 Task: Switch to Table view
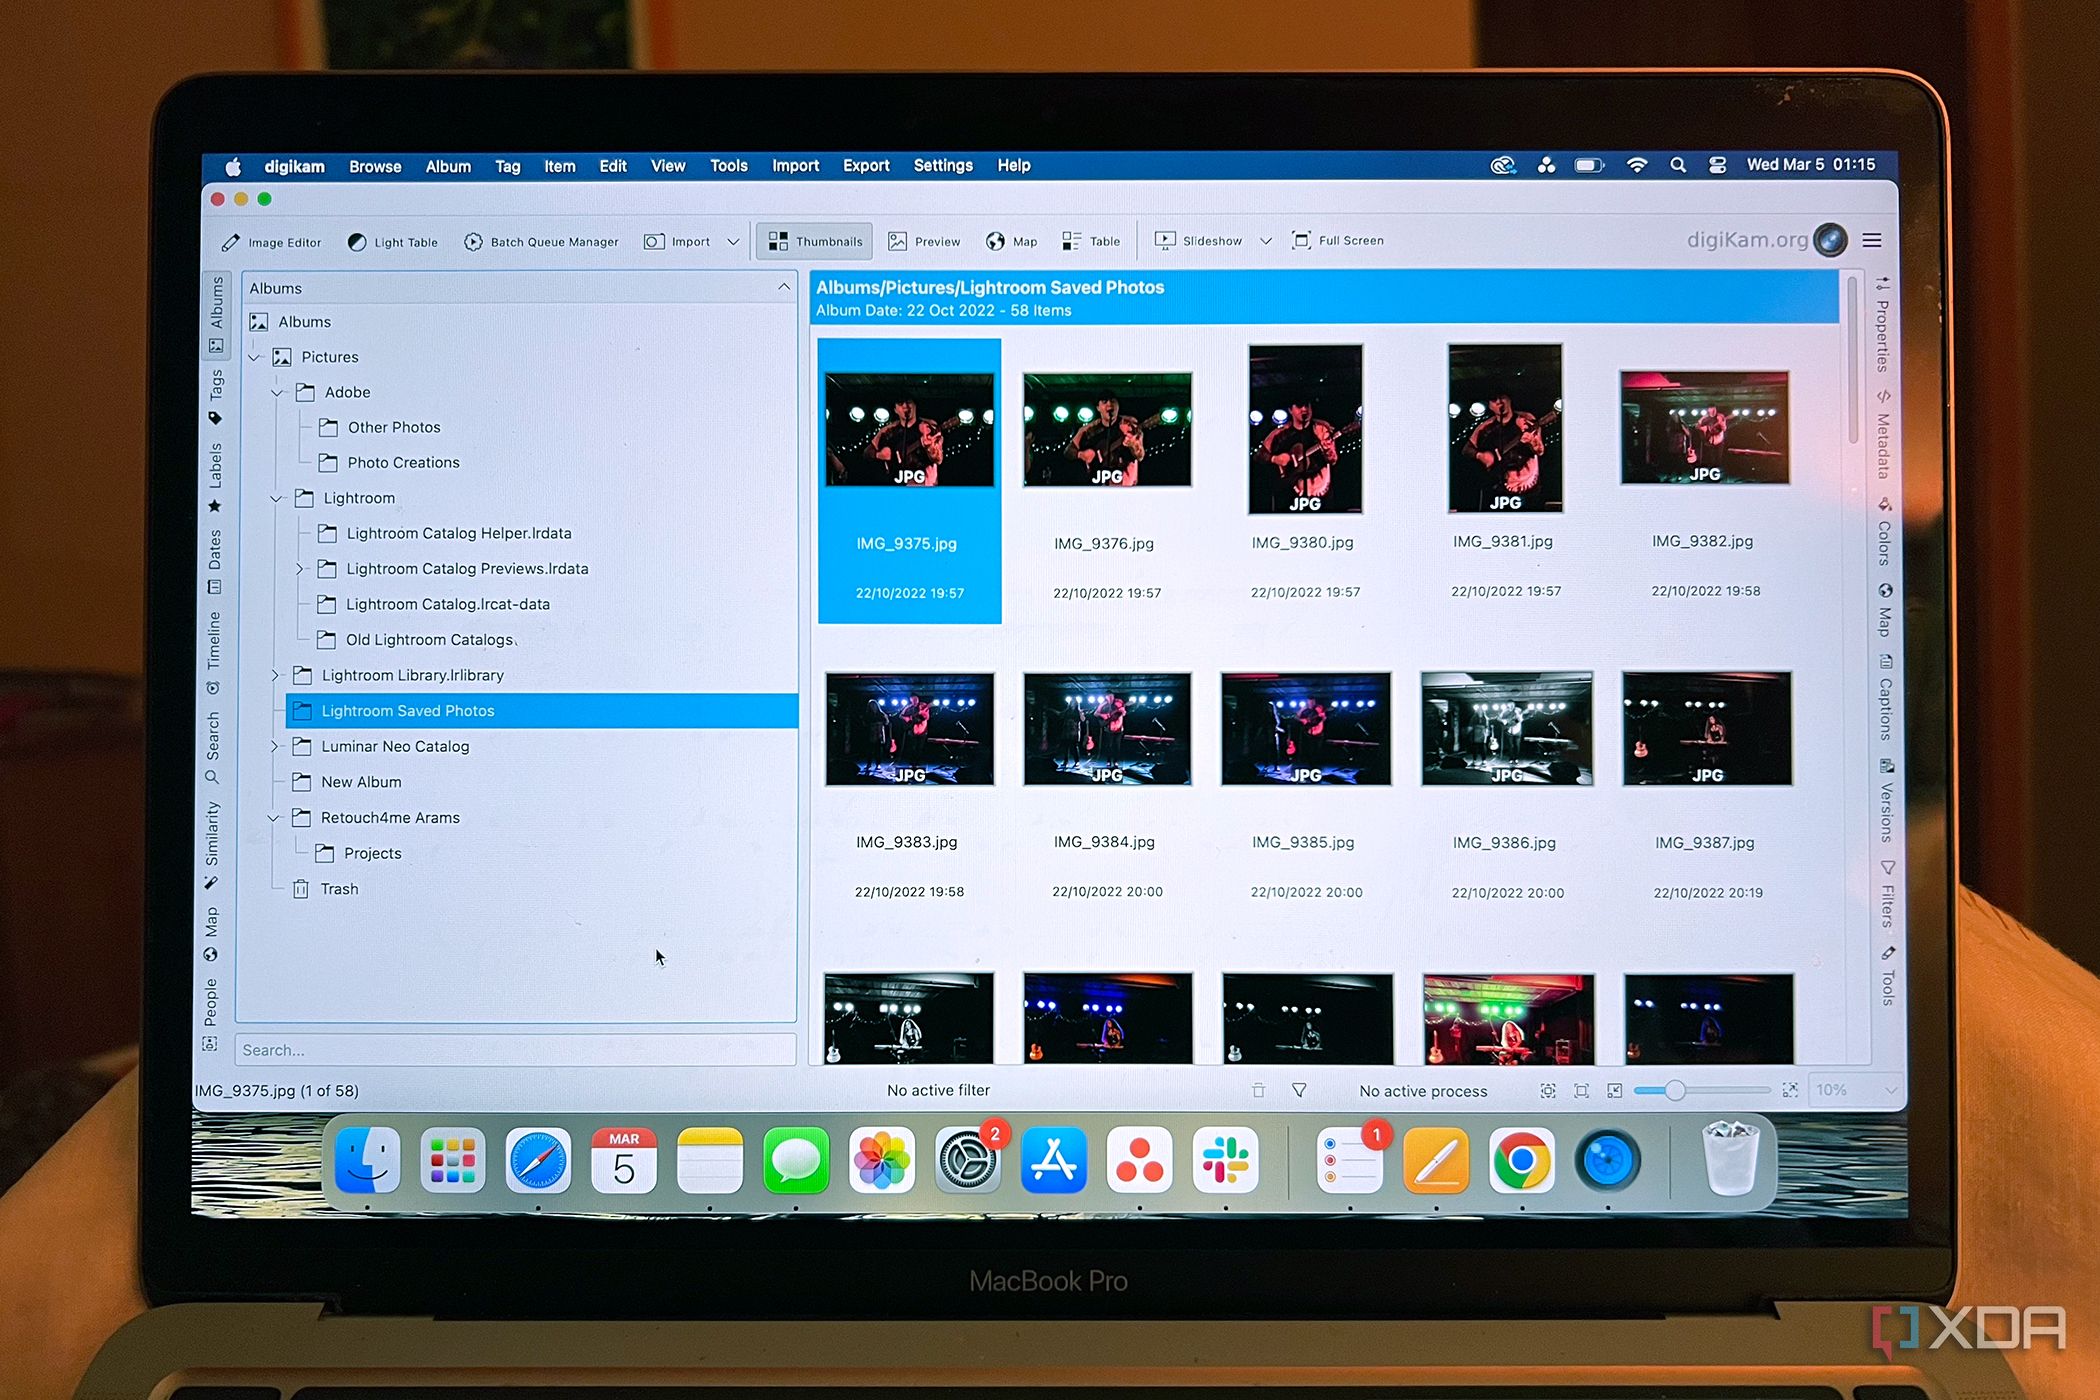coord(1091,241)
